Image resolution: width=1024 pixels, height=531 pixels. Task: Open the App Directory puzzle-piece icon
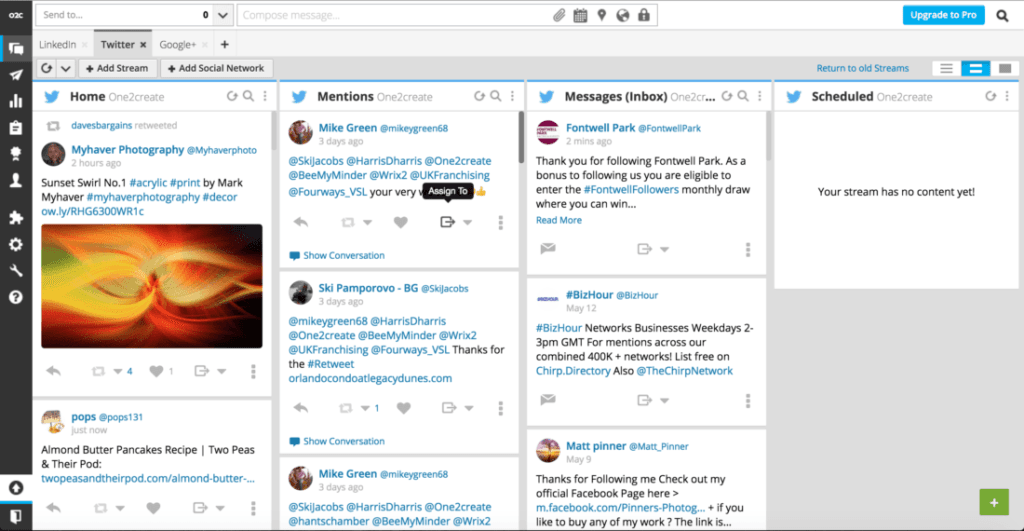coord(16,217)
